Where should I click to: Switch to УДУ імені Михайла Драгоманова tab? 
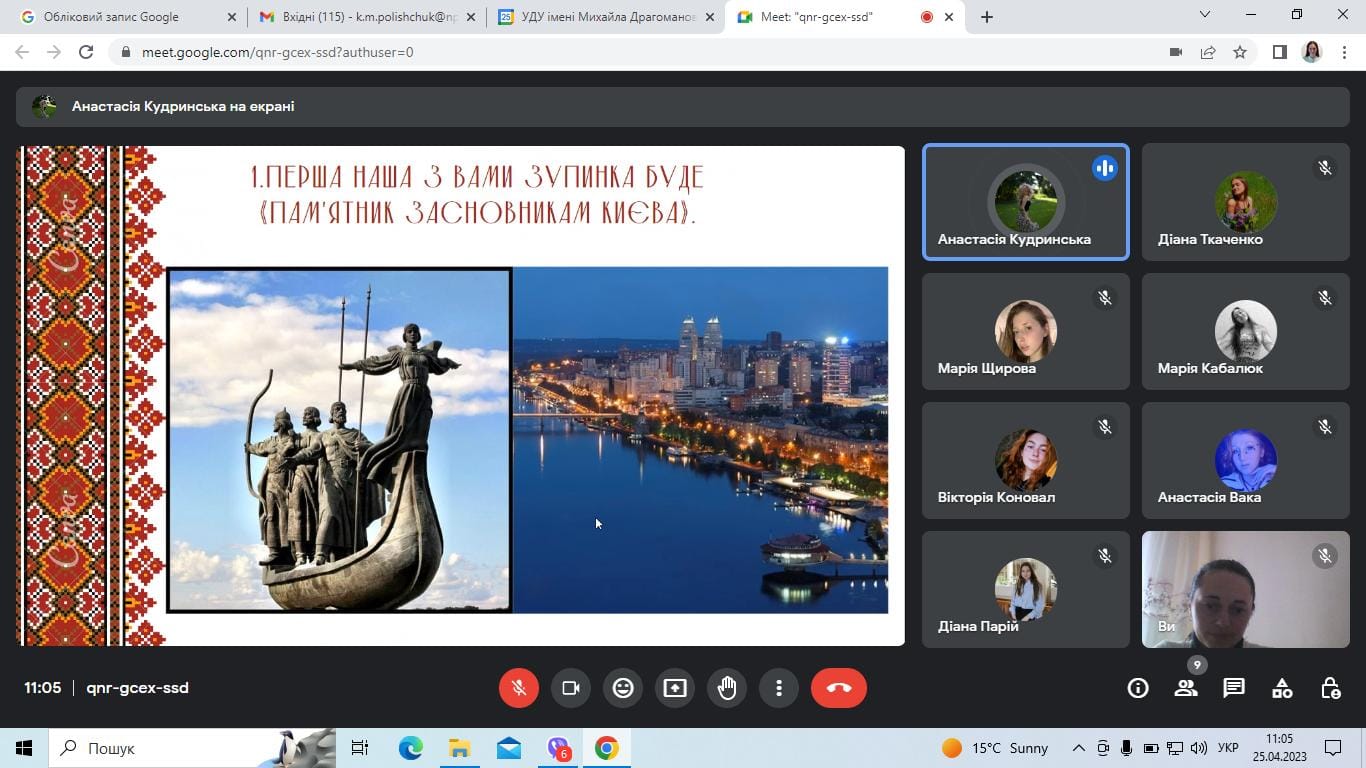(x=607, y=17)
